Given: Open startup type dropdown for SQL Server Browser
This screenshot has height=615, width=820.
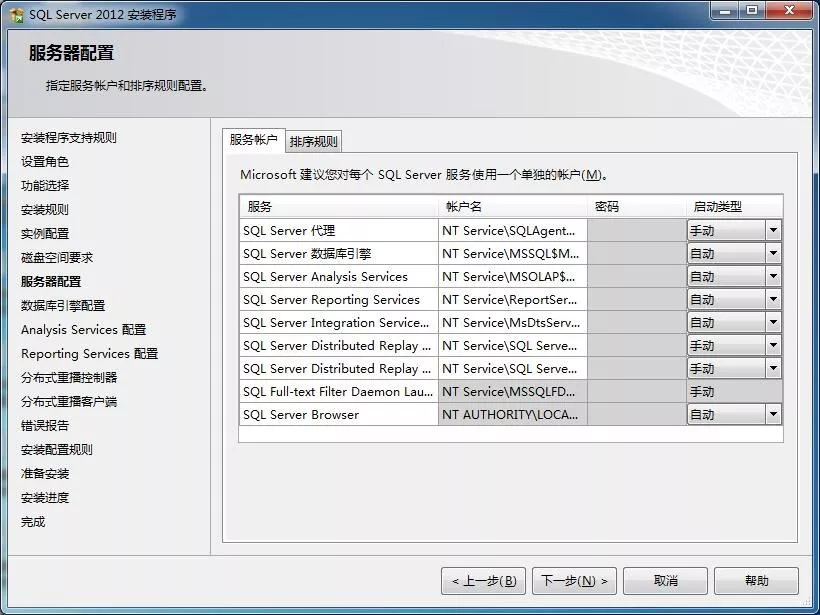Looking at the screenshot, I should (773, 415).
